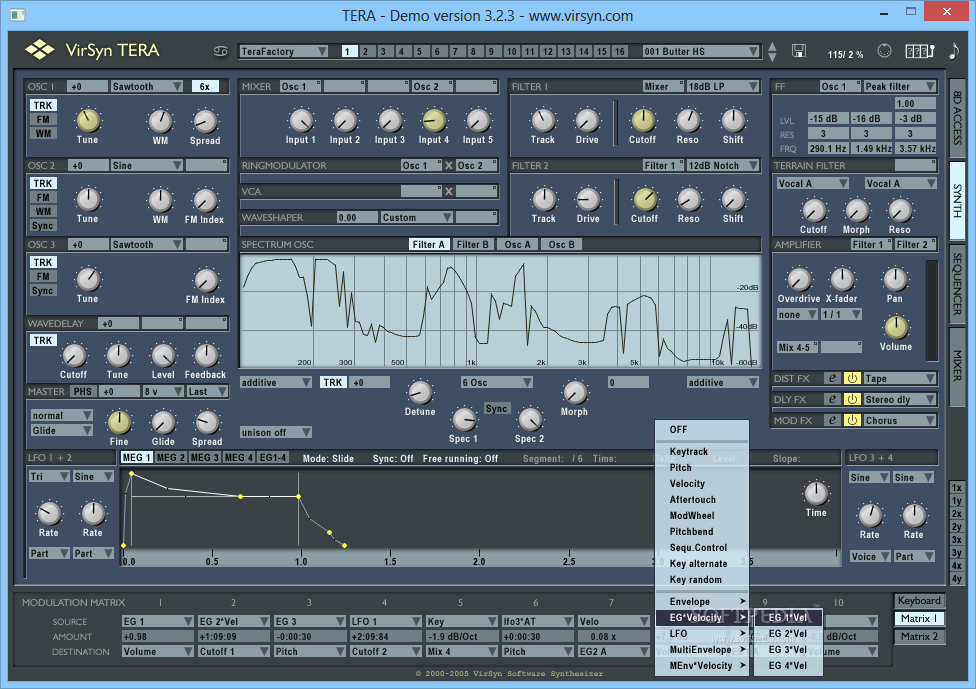Click the 290.1 Hz frequency field

(x=828, y=148)
